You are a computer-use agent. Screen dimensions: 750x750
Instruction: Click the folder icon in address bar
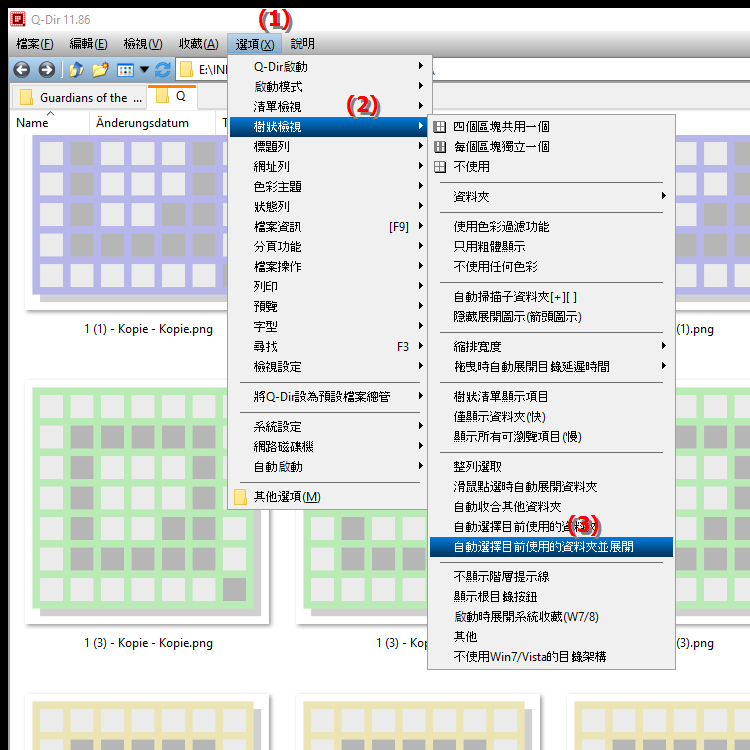coord(186,70)
